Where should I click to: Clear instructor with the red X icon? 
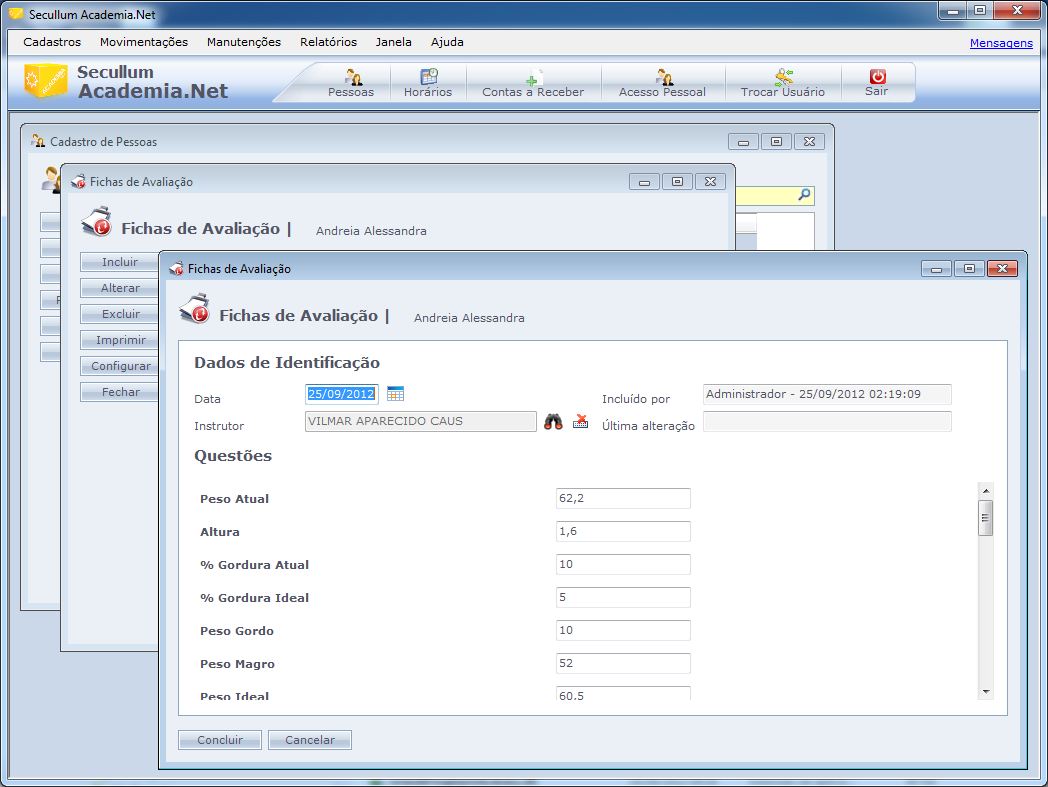click(580, 422)
